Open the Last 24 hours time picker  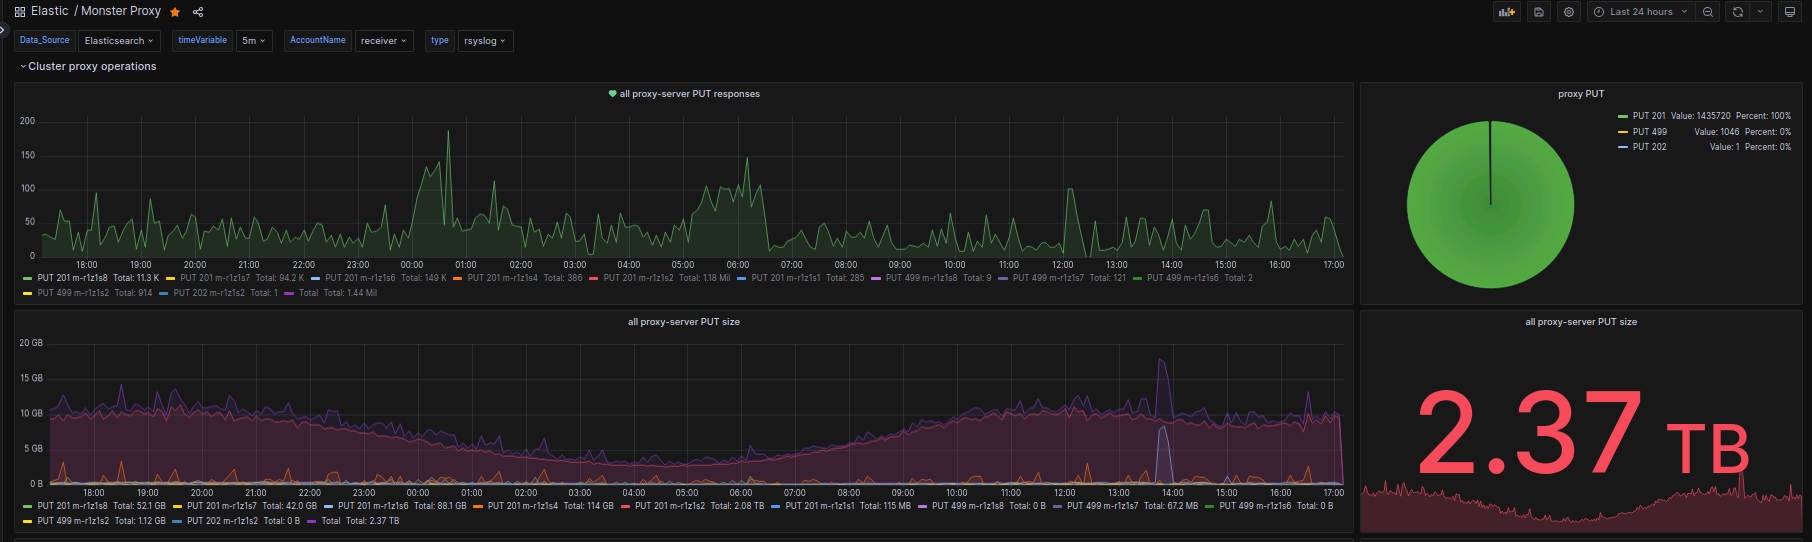(x=1641, y=12)
